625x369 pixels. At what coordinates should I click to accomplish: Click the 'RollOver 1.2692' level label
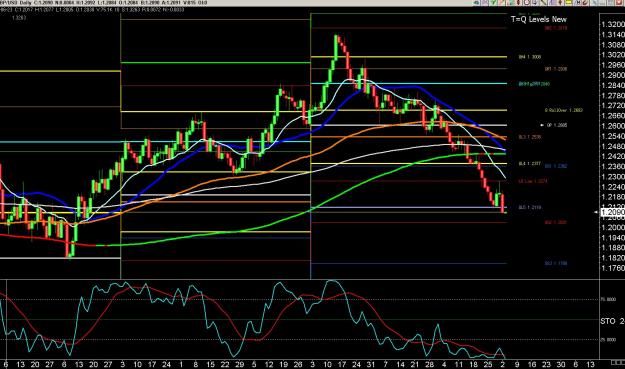[x=564, y=110]
